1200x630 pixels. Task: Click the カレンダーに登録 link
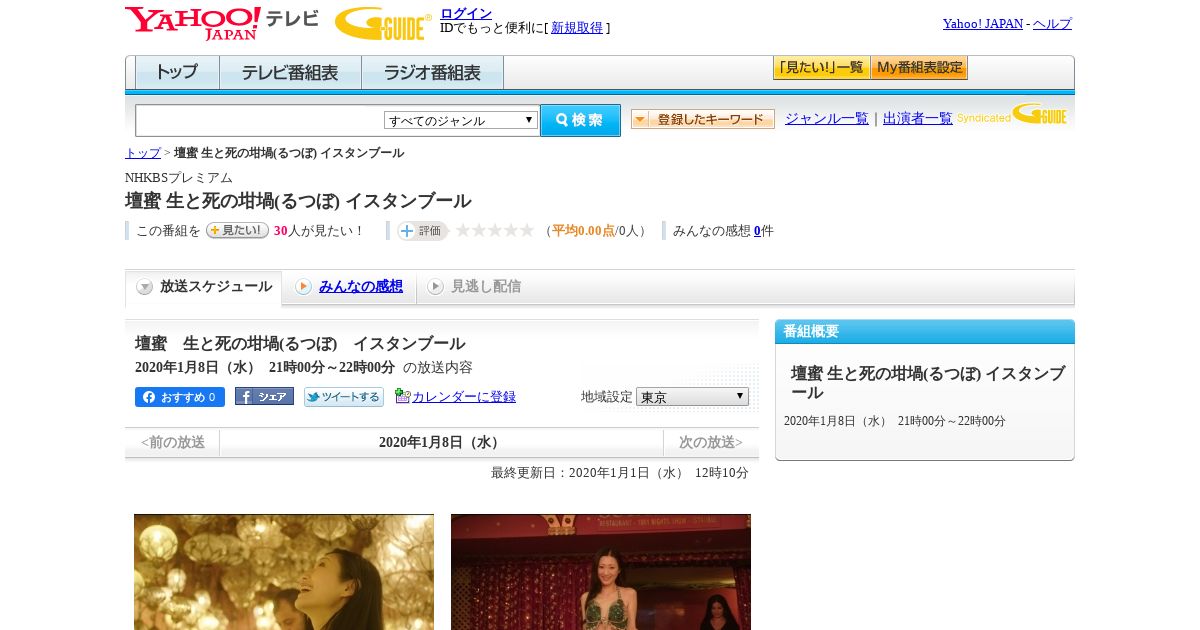click(464, 397)
